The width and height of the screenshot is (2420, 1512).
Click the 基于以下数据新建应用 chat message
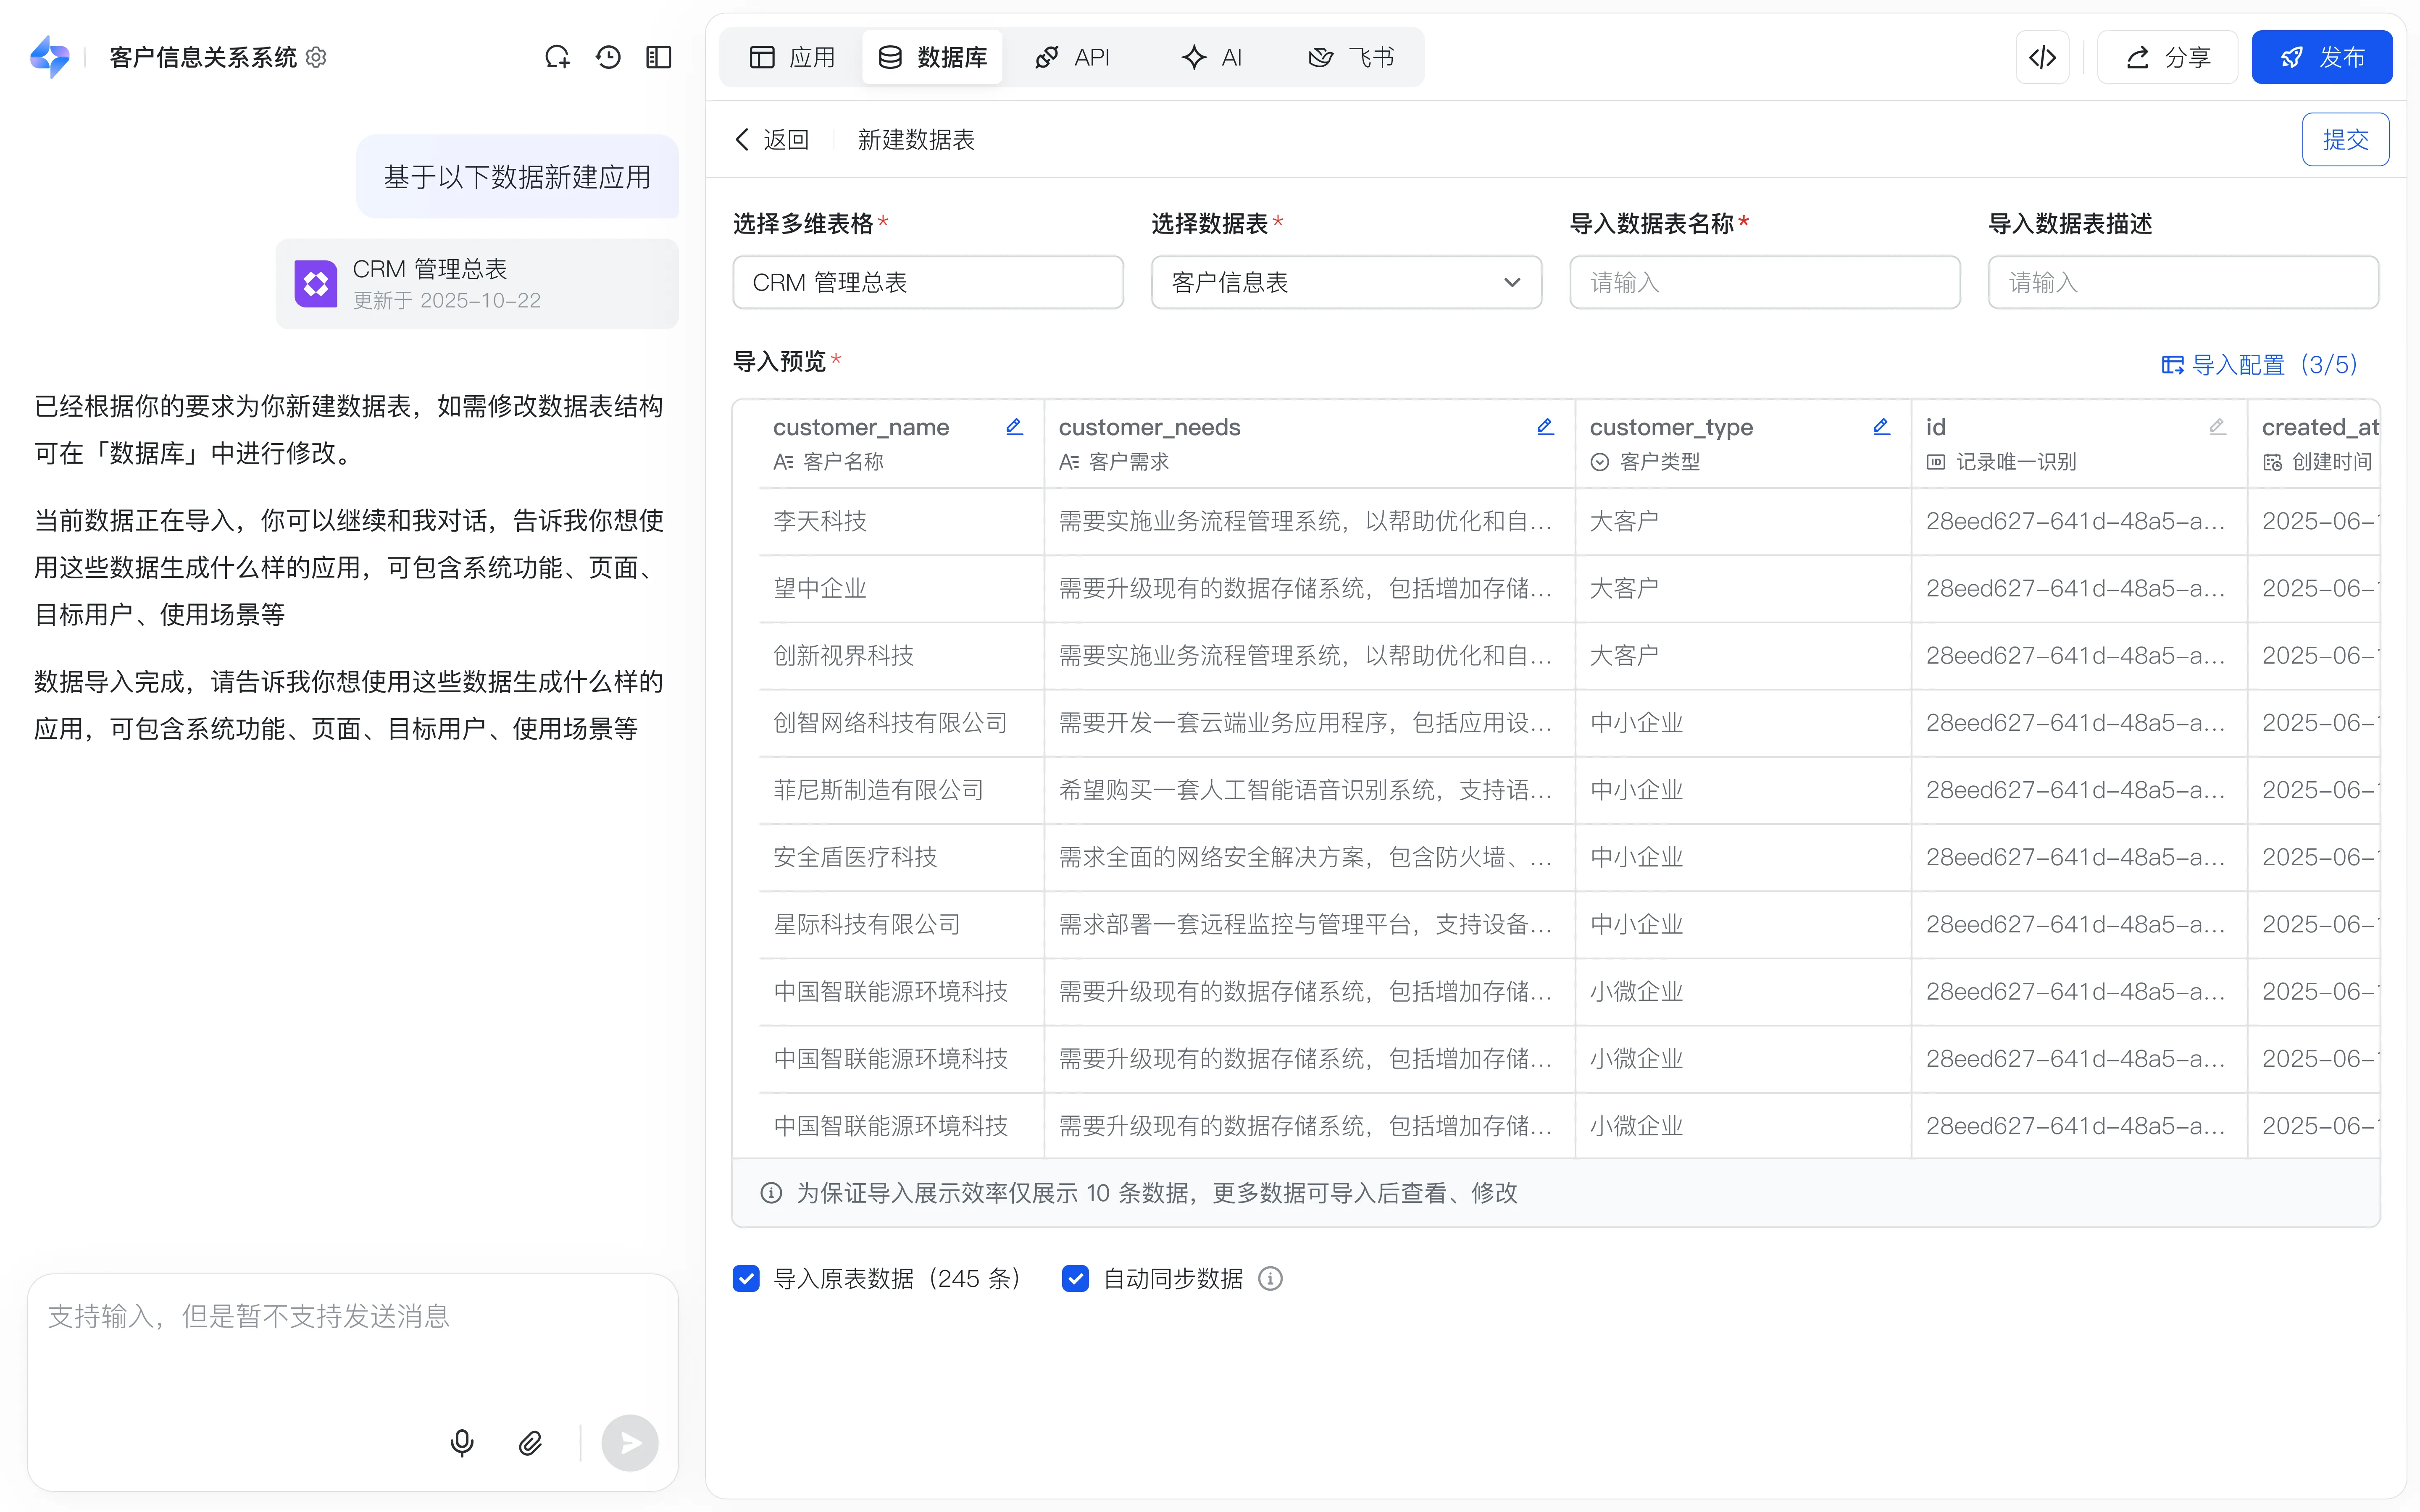[x=517, y=177]
